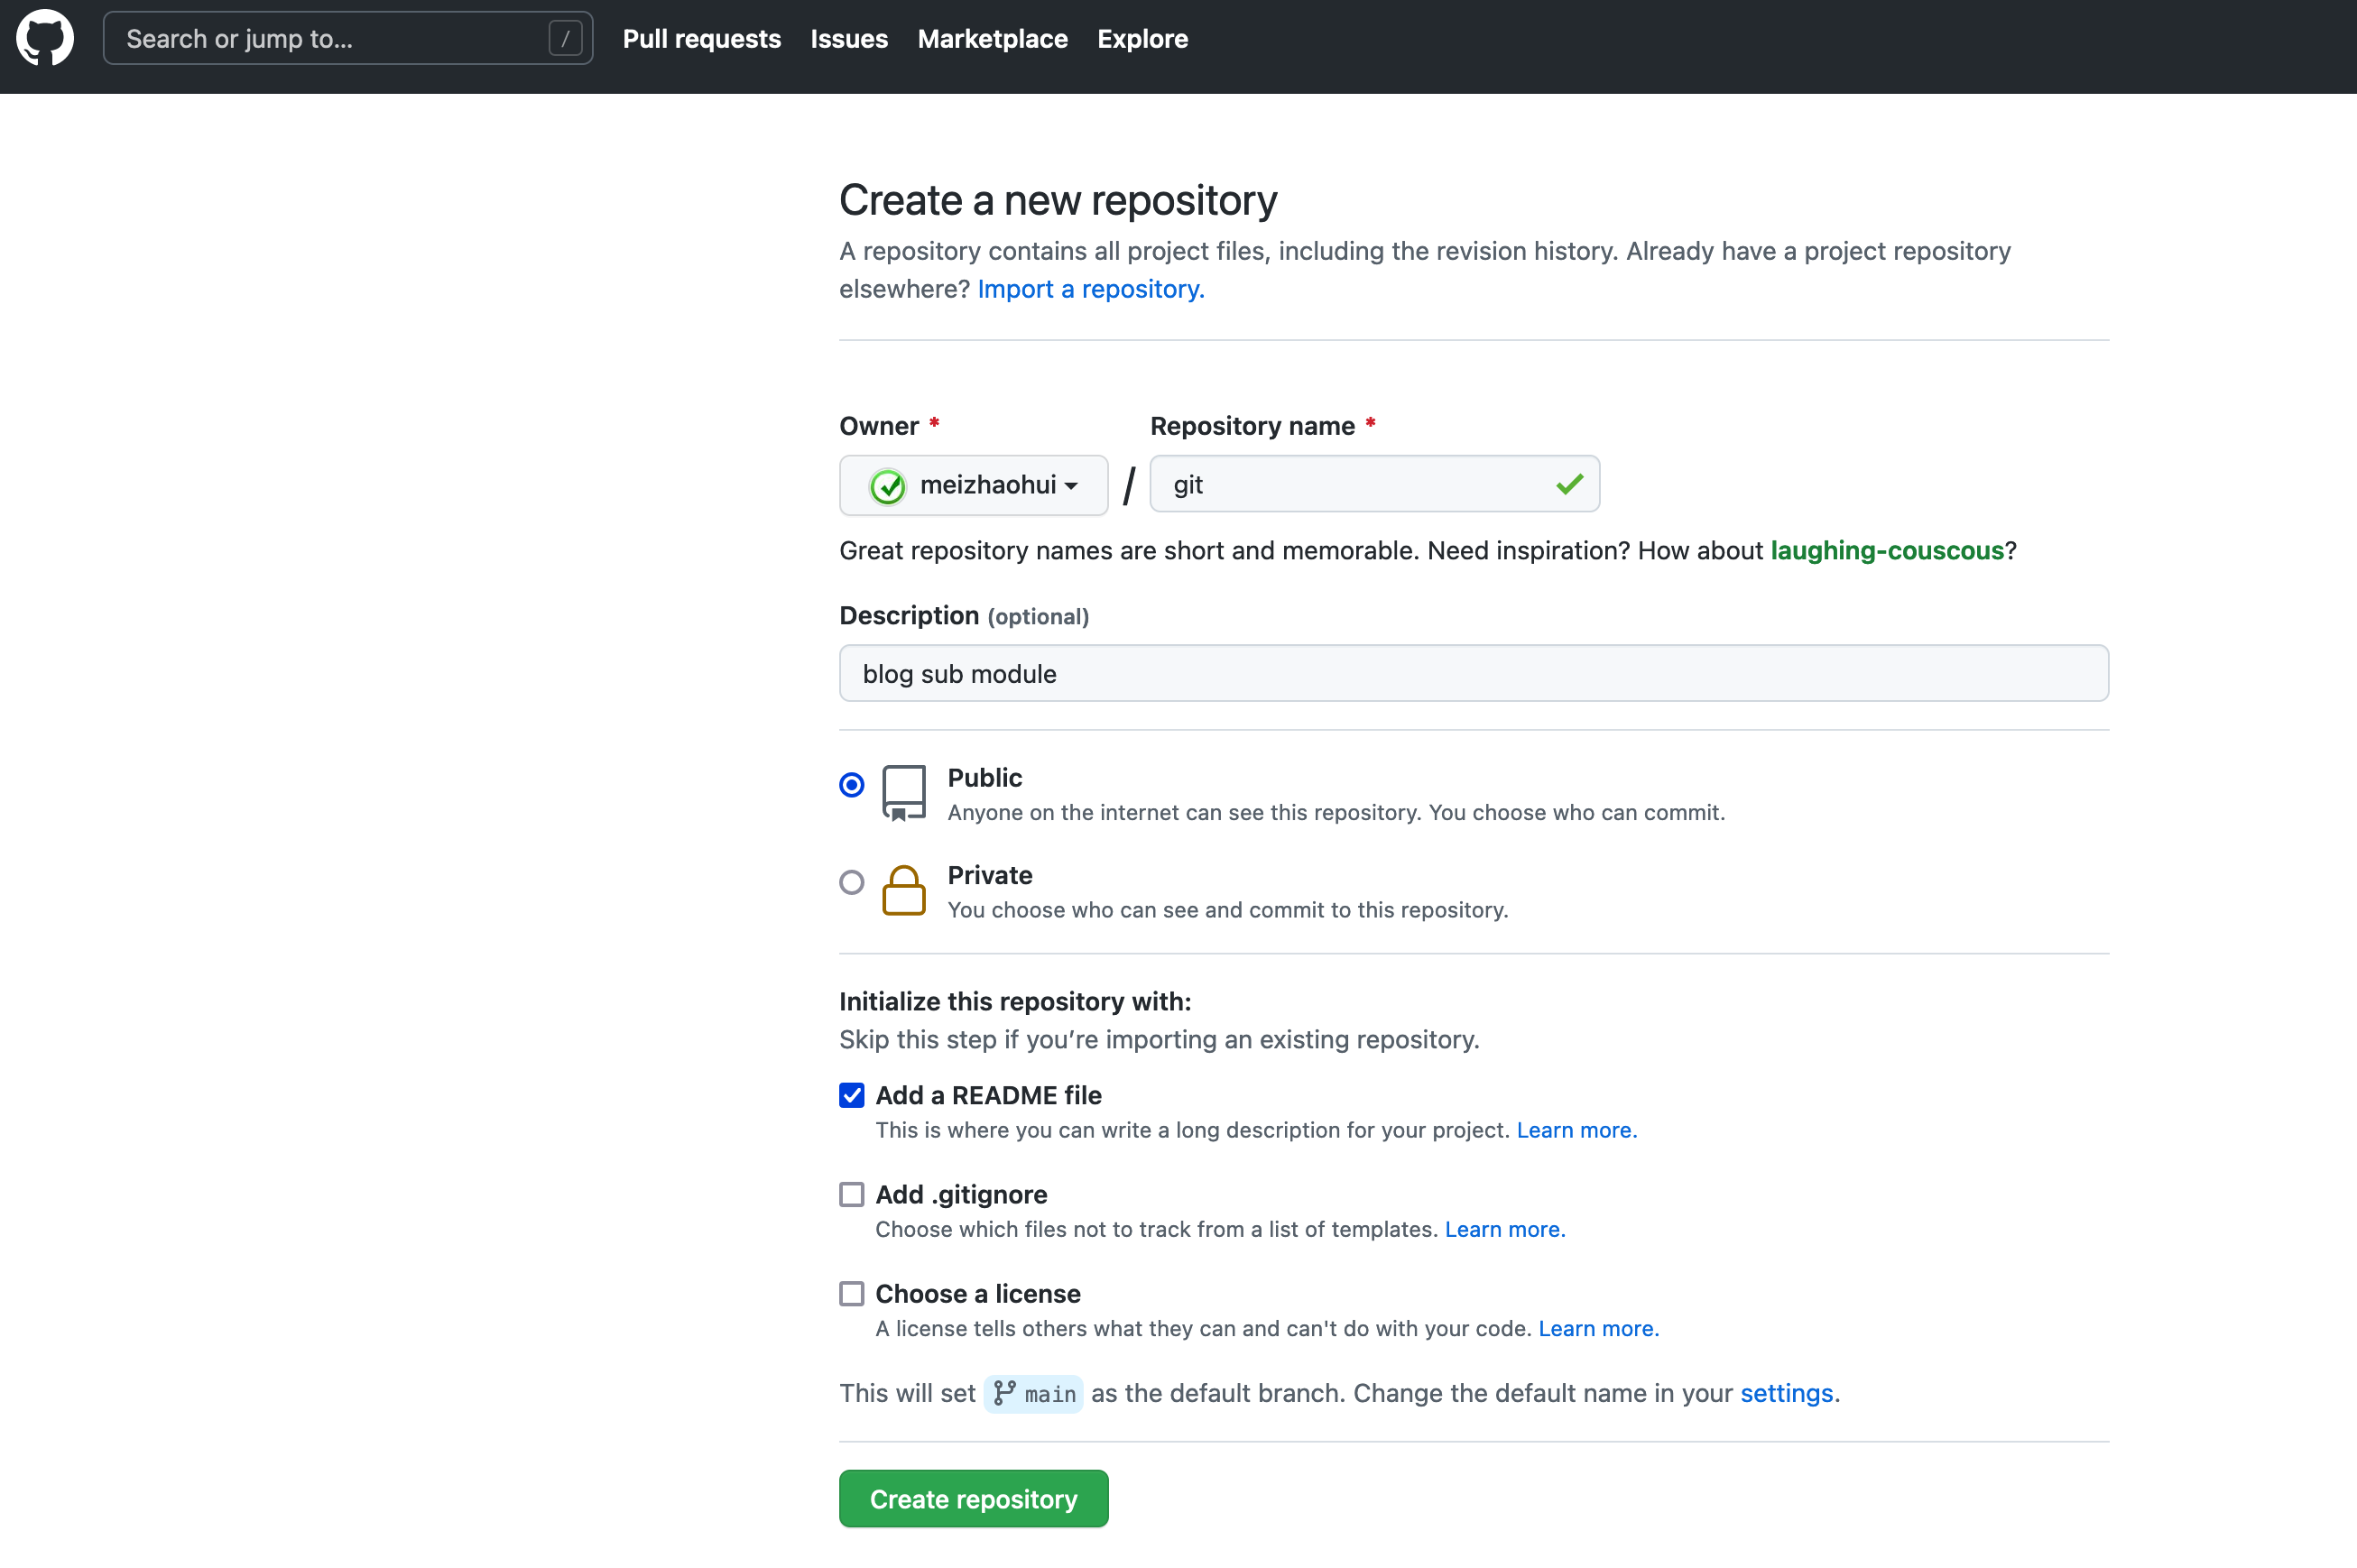
Task: Open Marketplace in the top navigation
Action: click(x=992, y=39)
